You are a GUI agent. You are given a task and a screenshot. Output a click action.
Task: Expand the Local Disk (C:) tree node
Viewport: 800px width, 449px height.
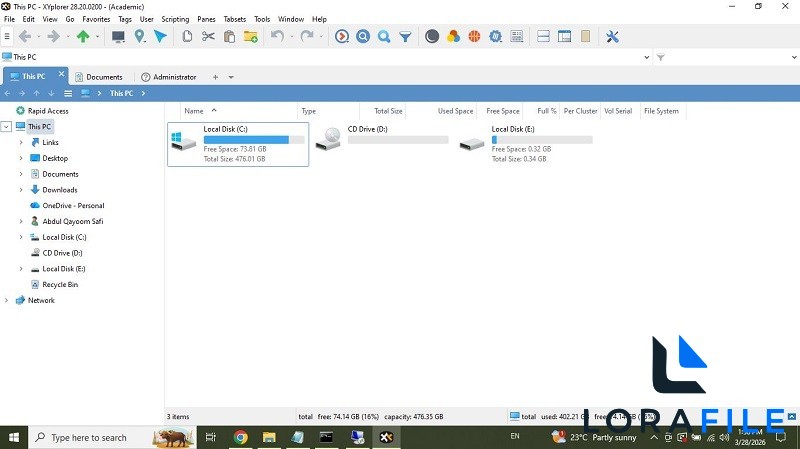21,237
